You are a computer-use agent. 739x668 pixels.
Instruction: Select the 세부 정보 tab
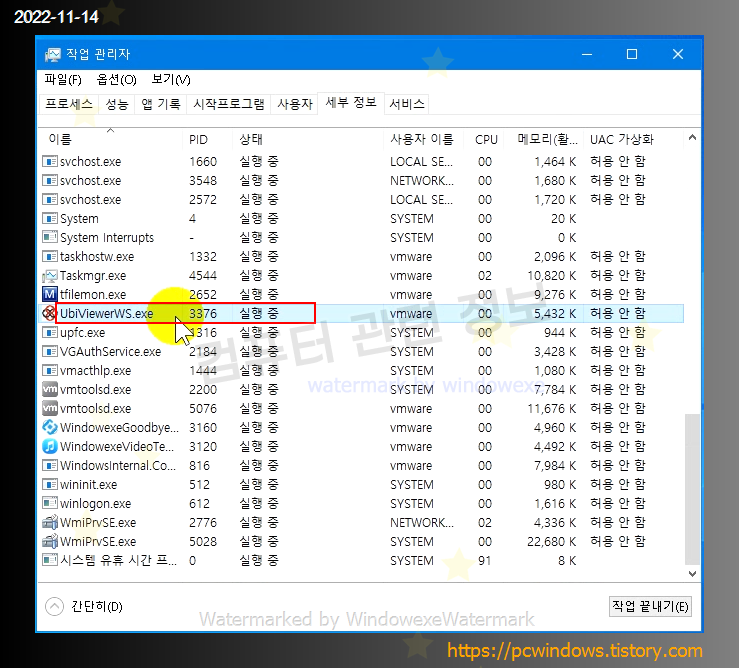click(351, 103)
